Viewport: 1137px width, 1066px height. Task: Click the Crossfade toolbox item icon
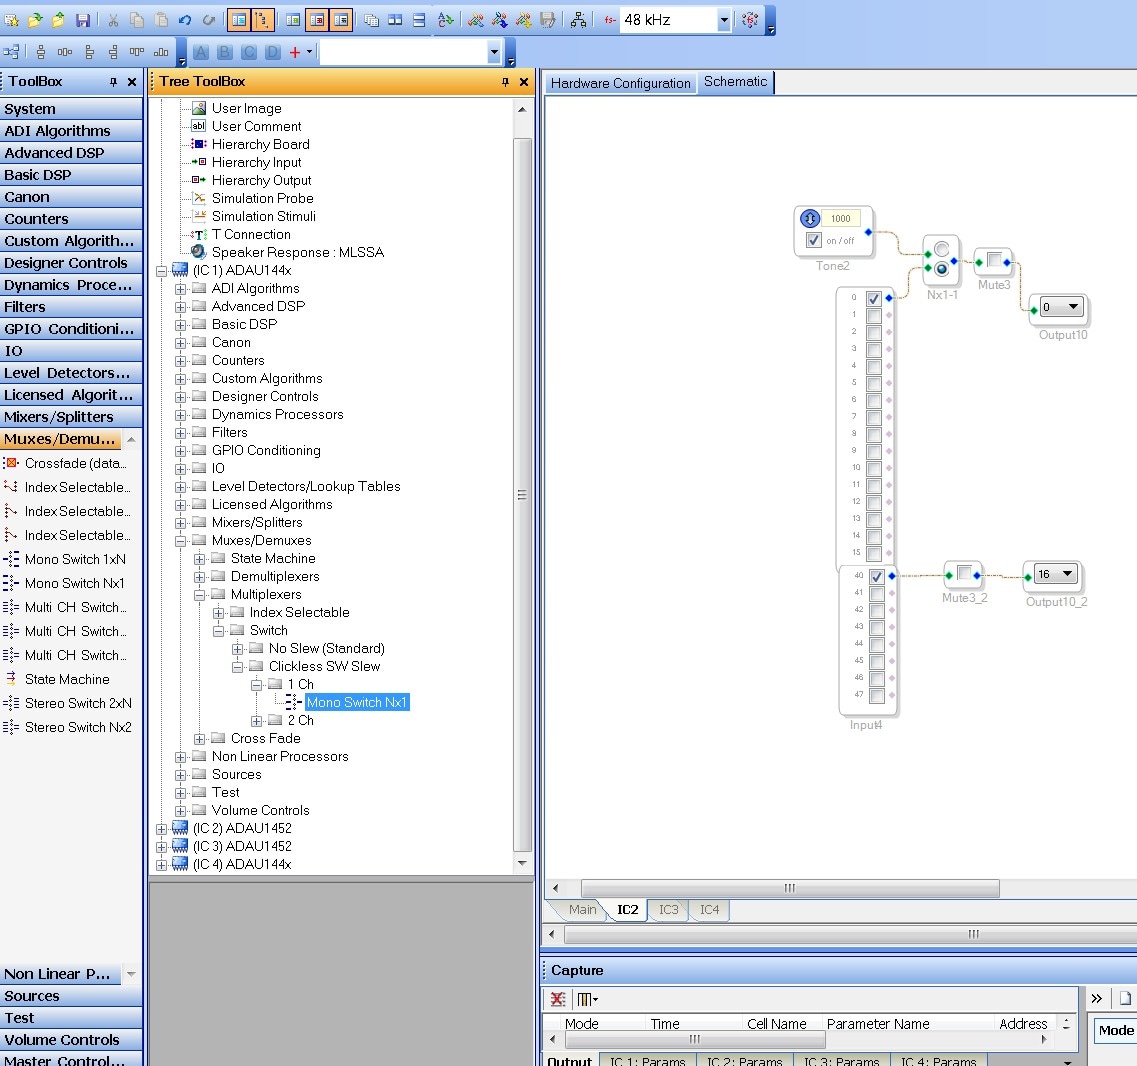point(11,463)
